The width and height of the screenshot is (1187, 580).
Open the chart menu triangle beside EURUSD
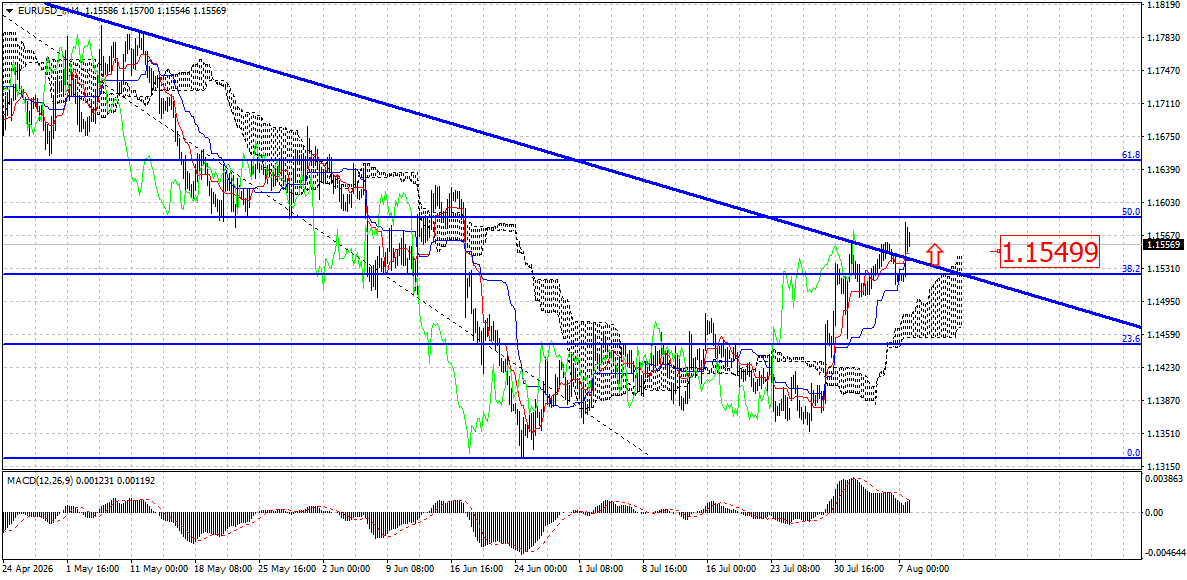tap(8, 9)
